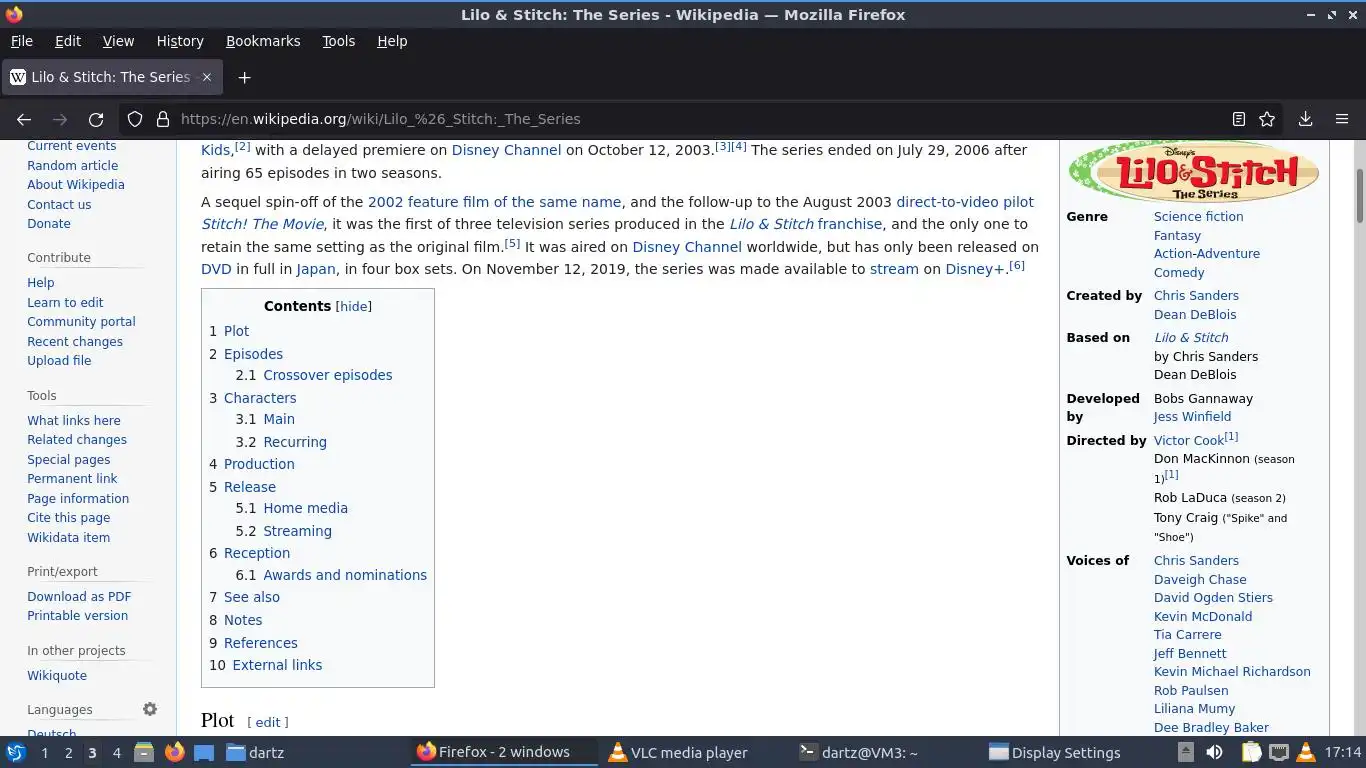This screenshot has width=1366, height=768.
Task: Launch the file manager from taskbar
Action: 143,753
